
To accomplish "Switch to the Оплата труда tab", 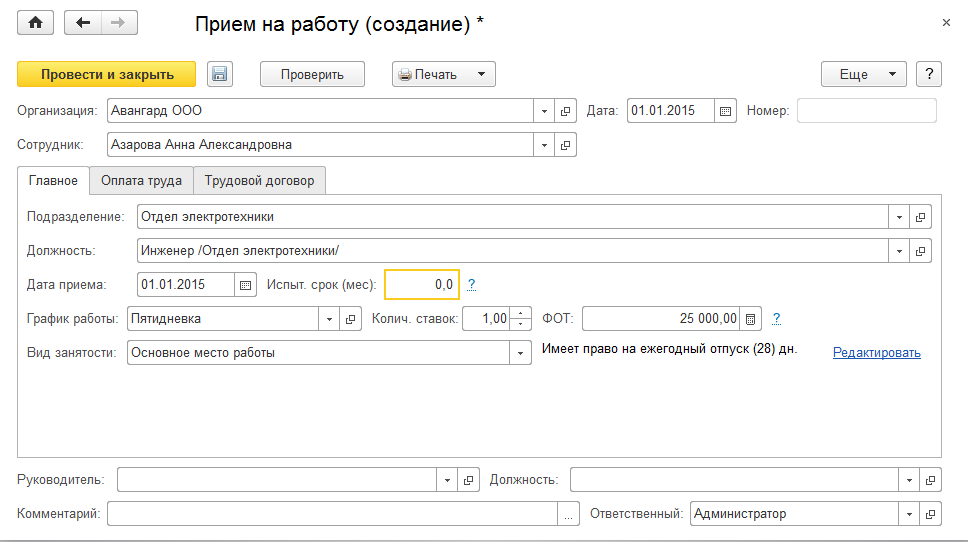I will click(141, 181).
